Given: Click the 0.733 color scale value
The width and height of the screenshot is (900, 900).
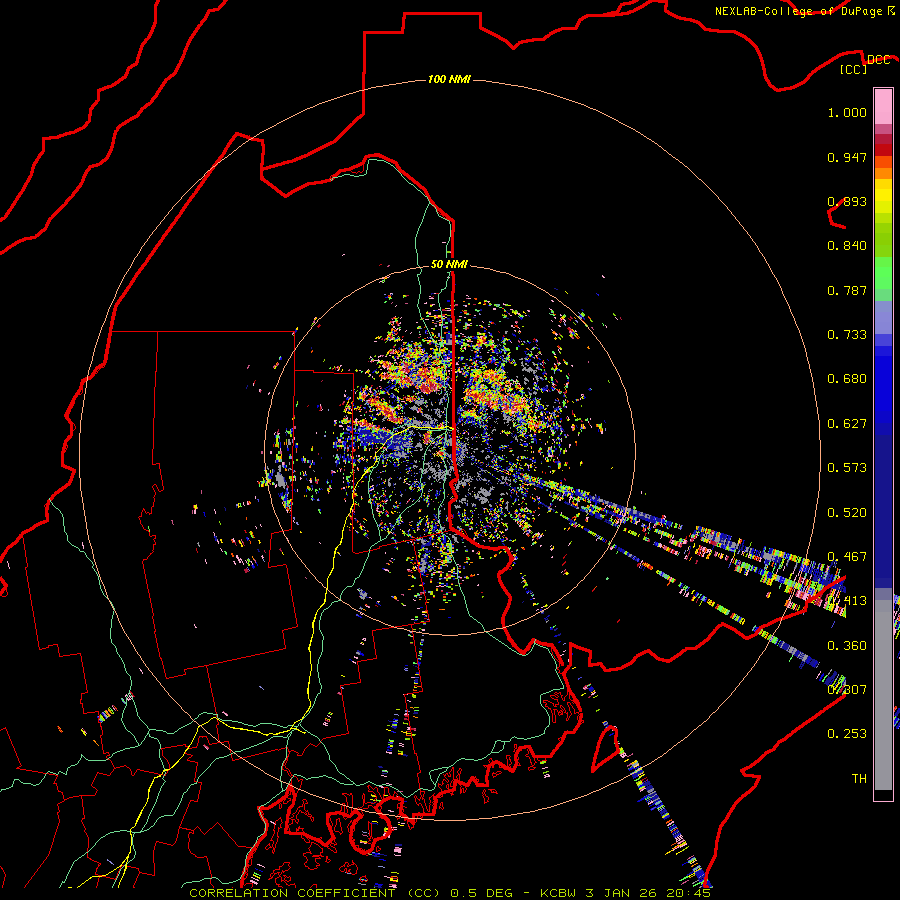Looking at the screenshot, I should (x=847, y=335).
